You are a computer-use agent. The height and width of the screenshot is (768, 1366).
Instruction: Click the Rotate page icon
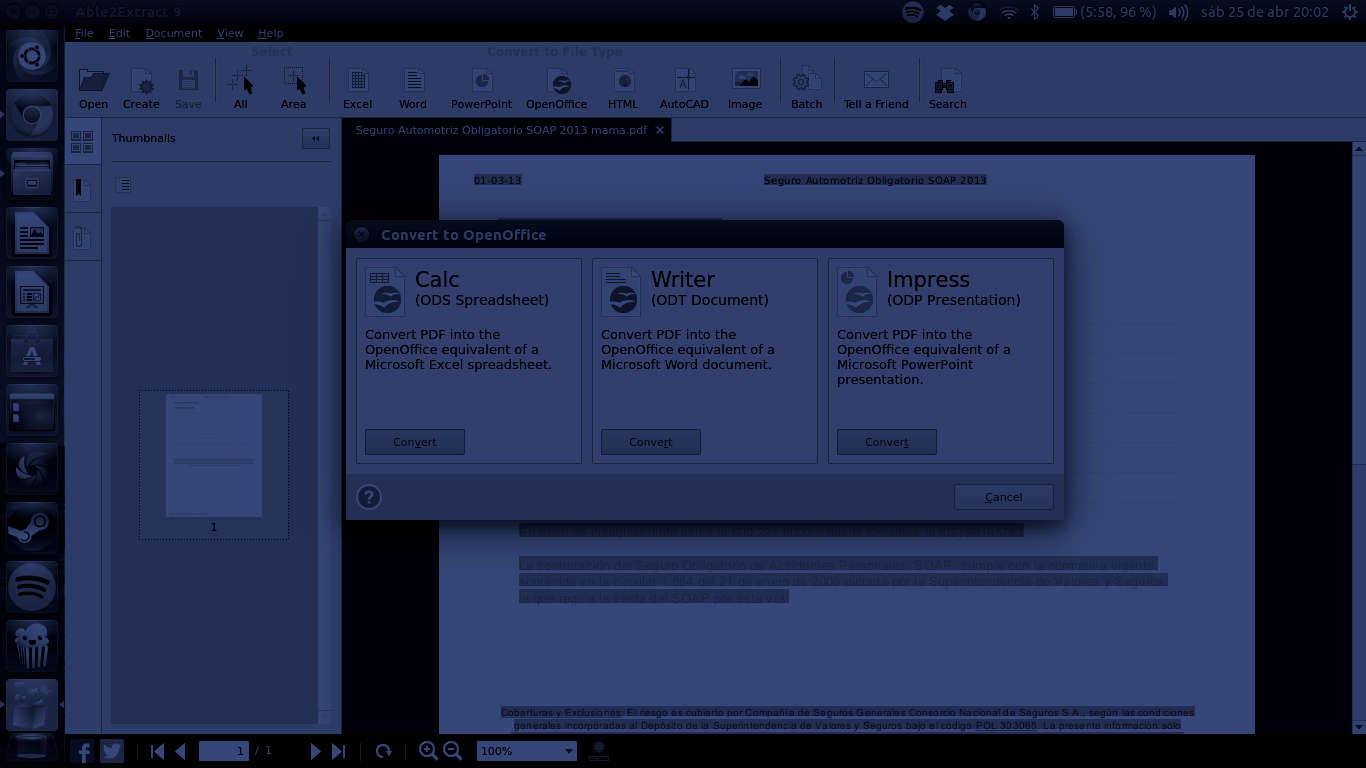click(x=383, y=751)
